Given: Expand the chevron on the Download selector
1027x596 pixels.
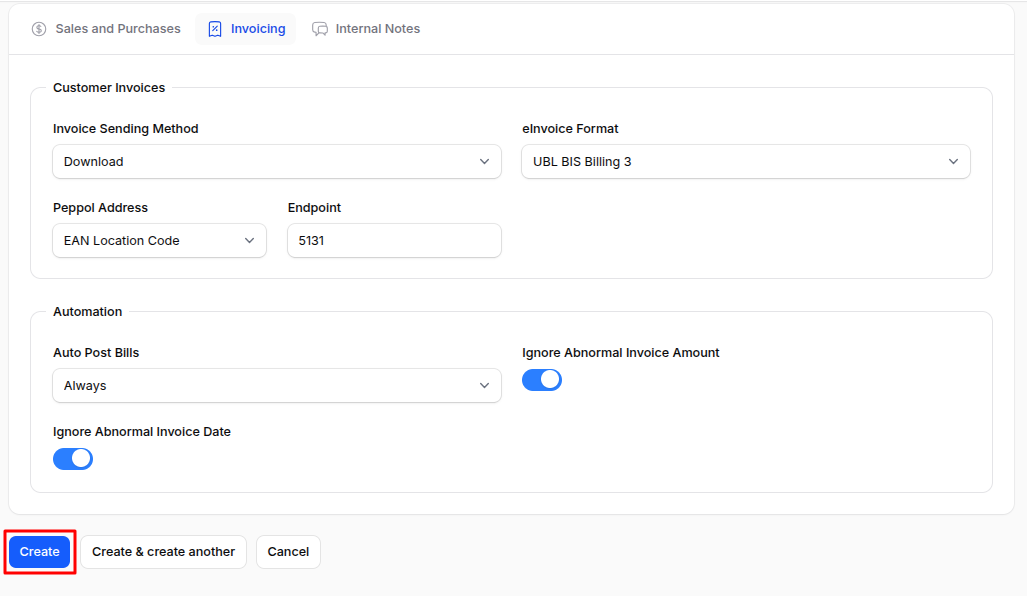Looking at the screenshot, I should point(485,161).
